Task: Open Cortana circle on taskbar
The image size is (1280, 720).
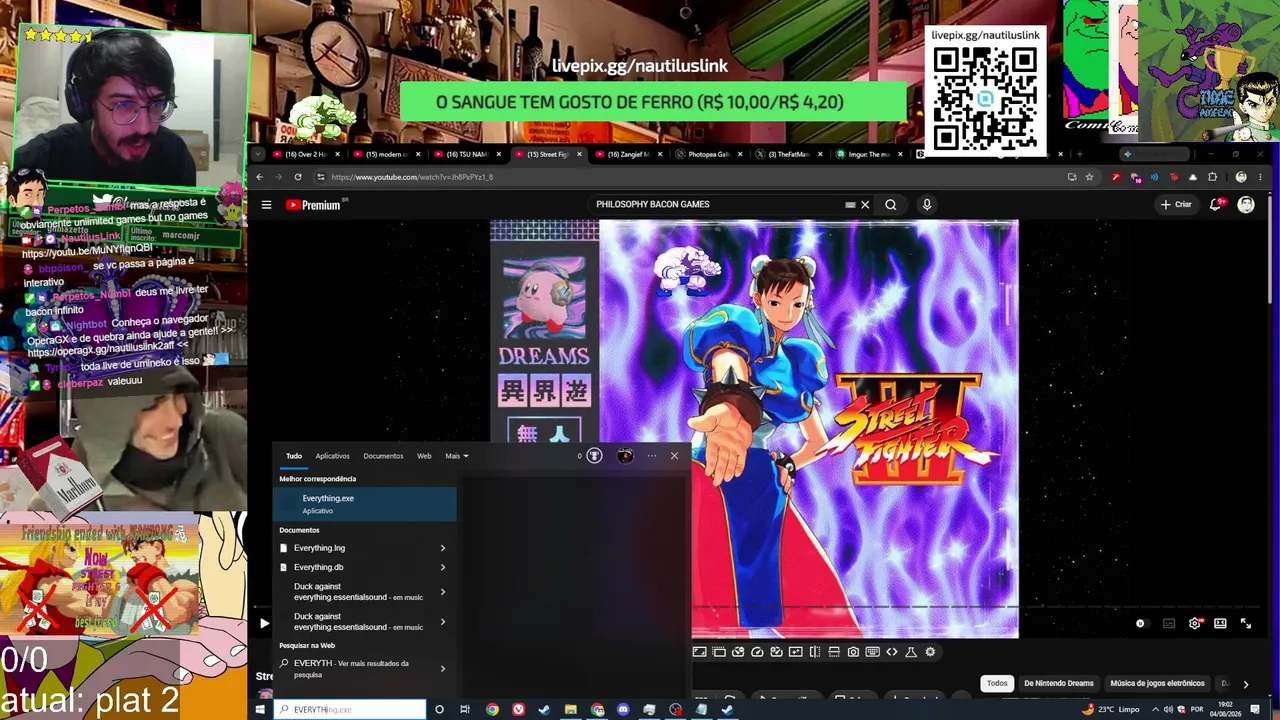Action: tap(439, 710)
